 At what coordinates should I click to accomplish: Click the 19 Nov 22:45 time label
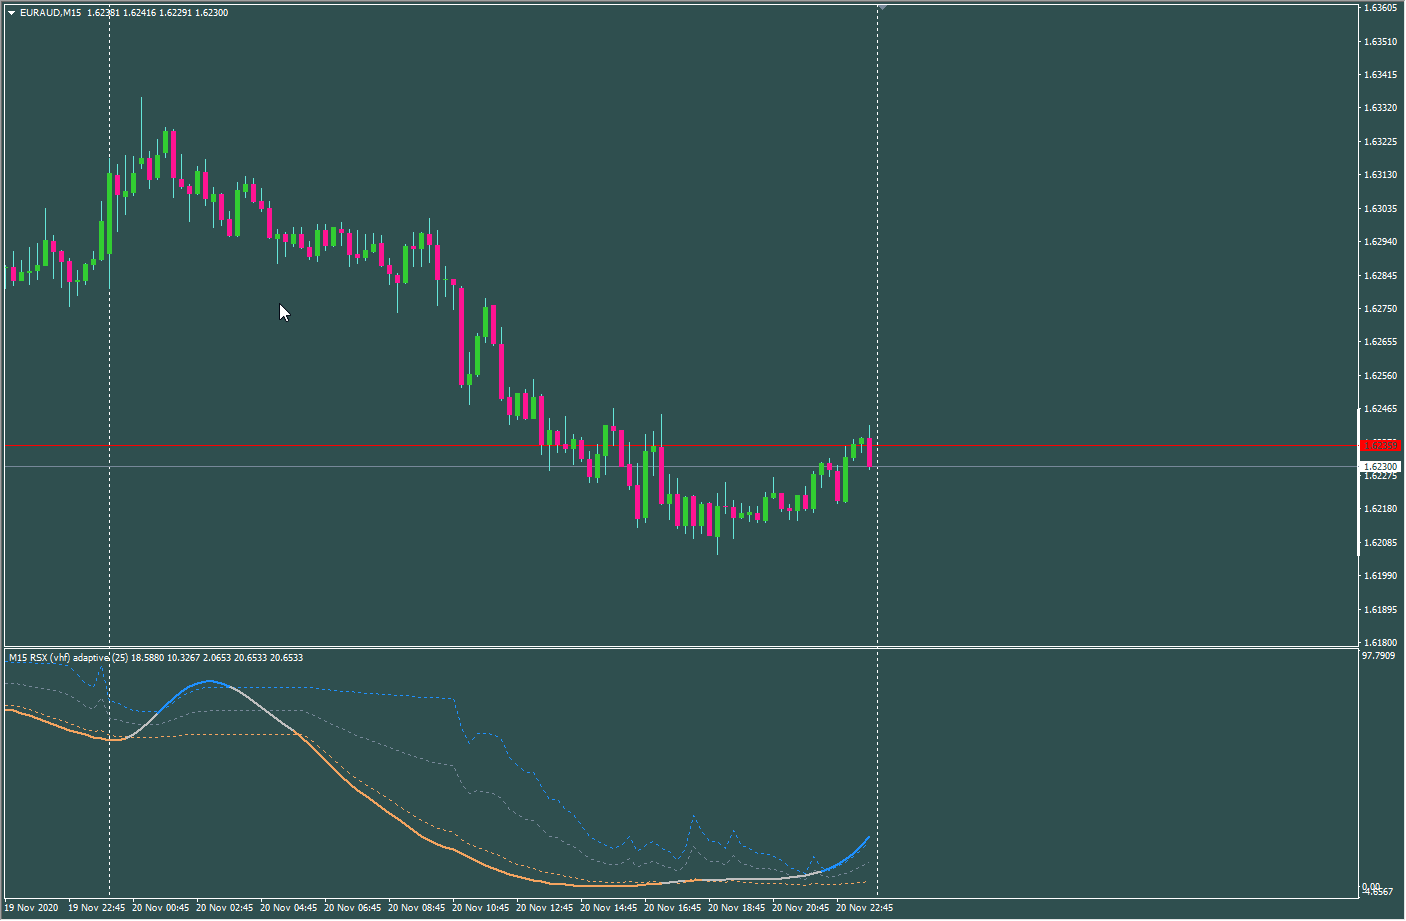tap(96, 908)
